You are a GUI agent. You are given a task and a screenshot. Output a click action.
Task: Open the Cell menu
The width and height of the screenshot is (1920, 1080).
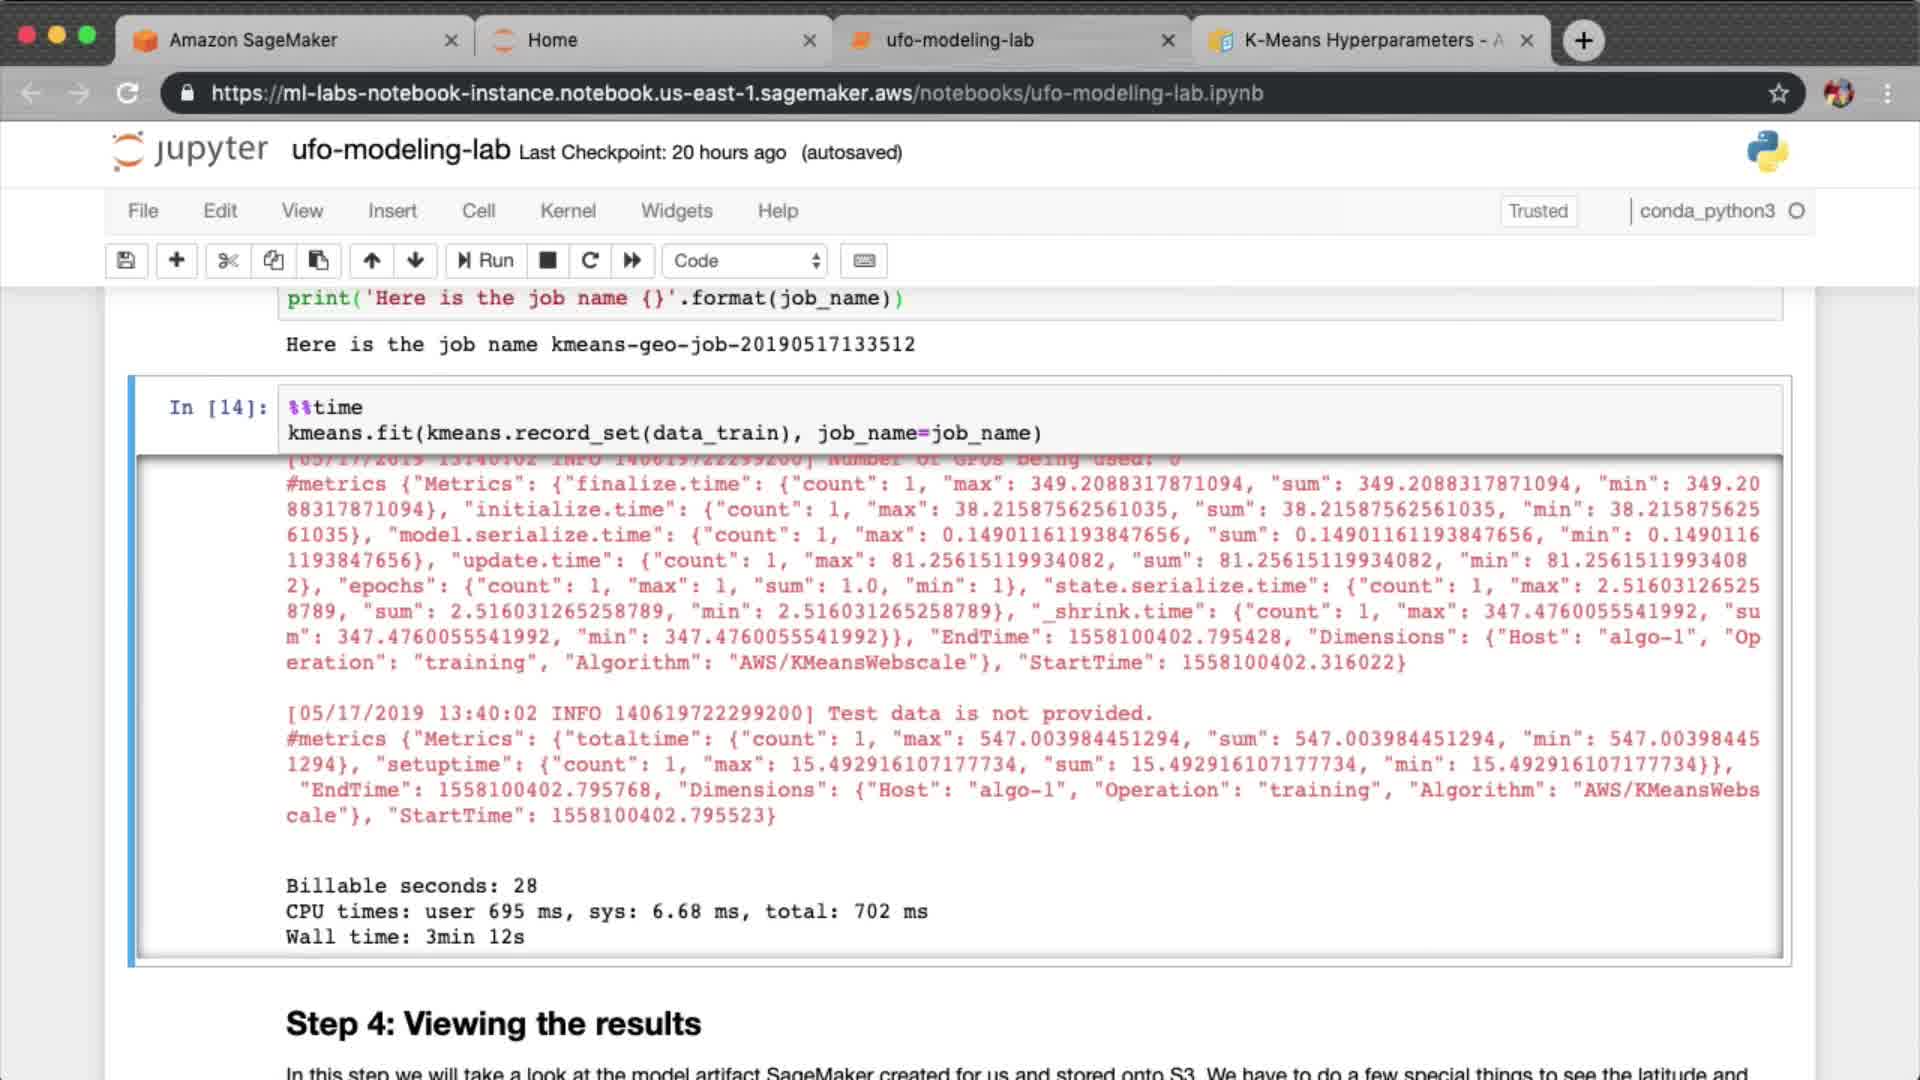[478, 211]
